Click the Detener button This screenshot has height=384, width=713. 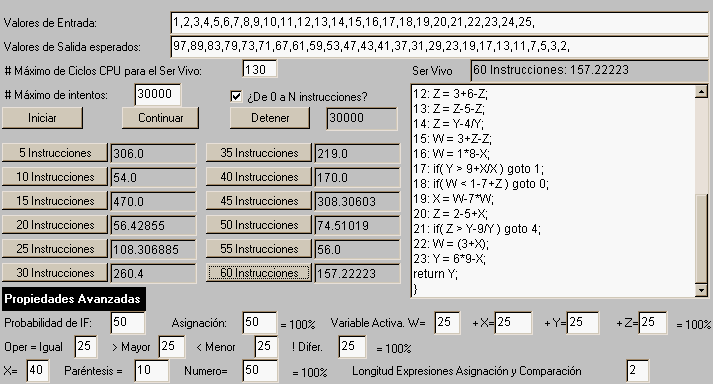click(270, 118)
